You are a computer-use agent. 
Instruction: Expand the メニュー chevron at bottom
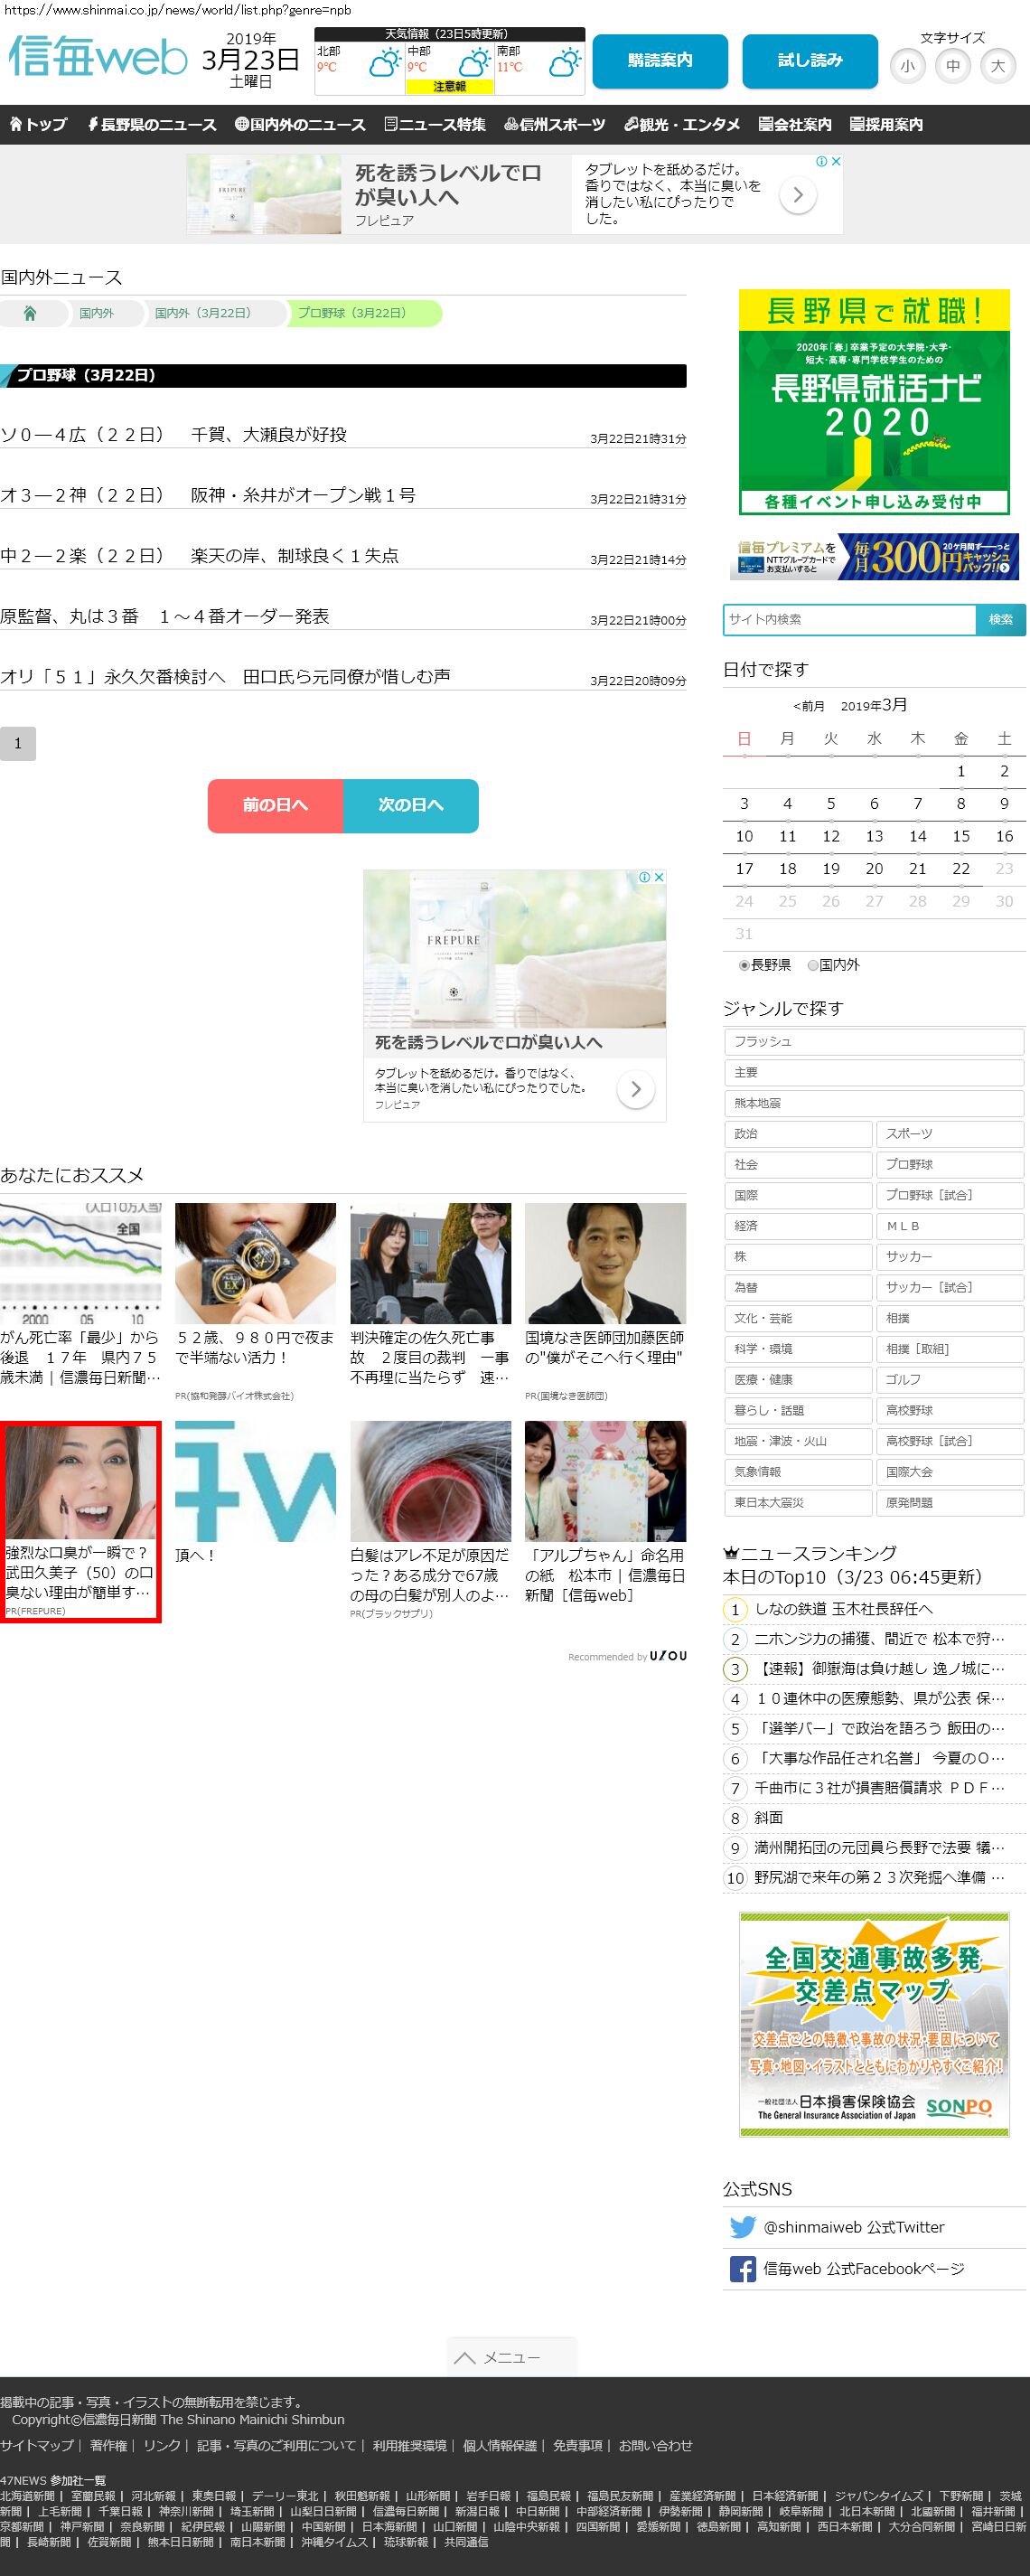[x=511, y=2357]
